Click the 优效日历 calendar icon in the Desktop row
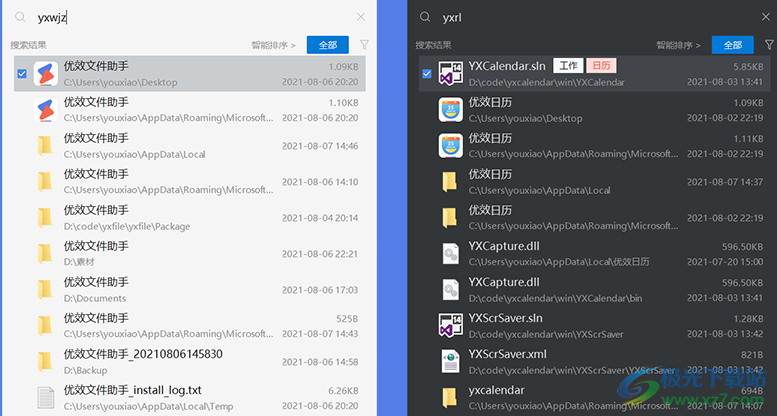 [x=450, y=110]
